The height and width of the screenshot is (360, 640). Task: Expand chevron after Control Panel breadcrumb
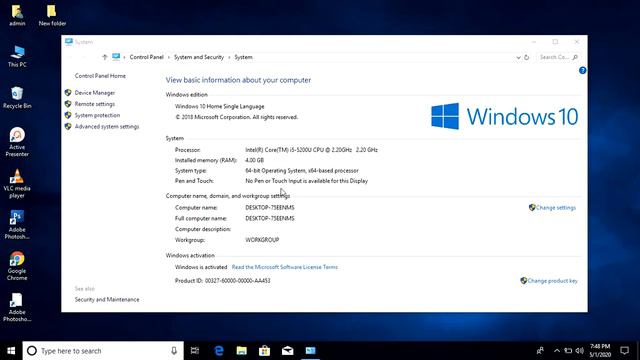click(169, 57)
